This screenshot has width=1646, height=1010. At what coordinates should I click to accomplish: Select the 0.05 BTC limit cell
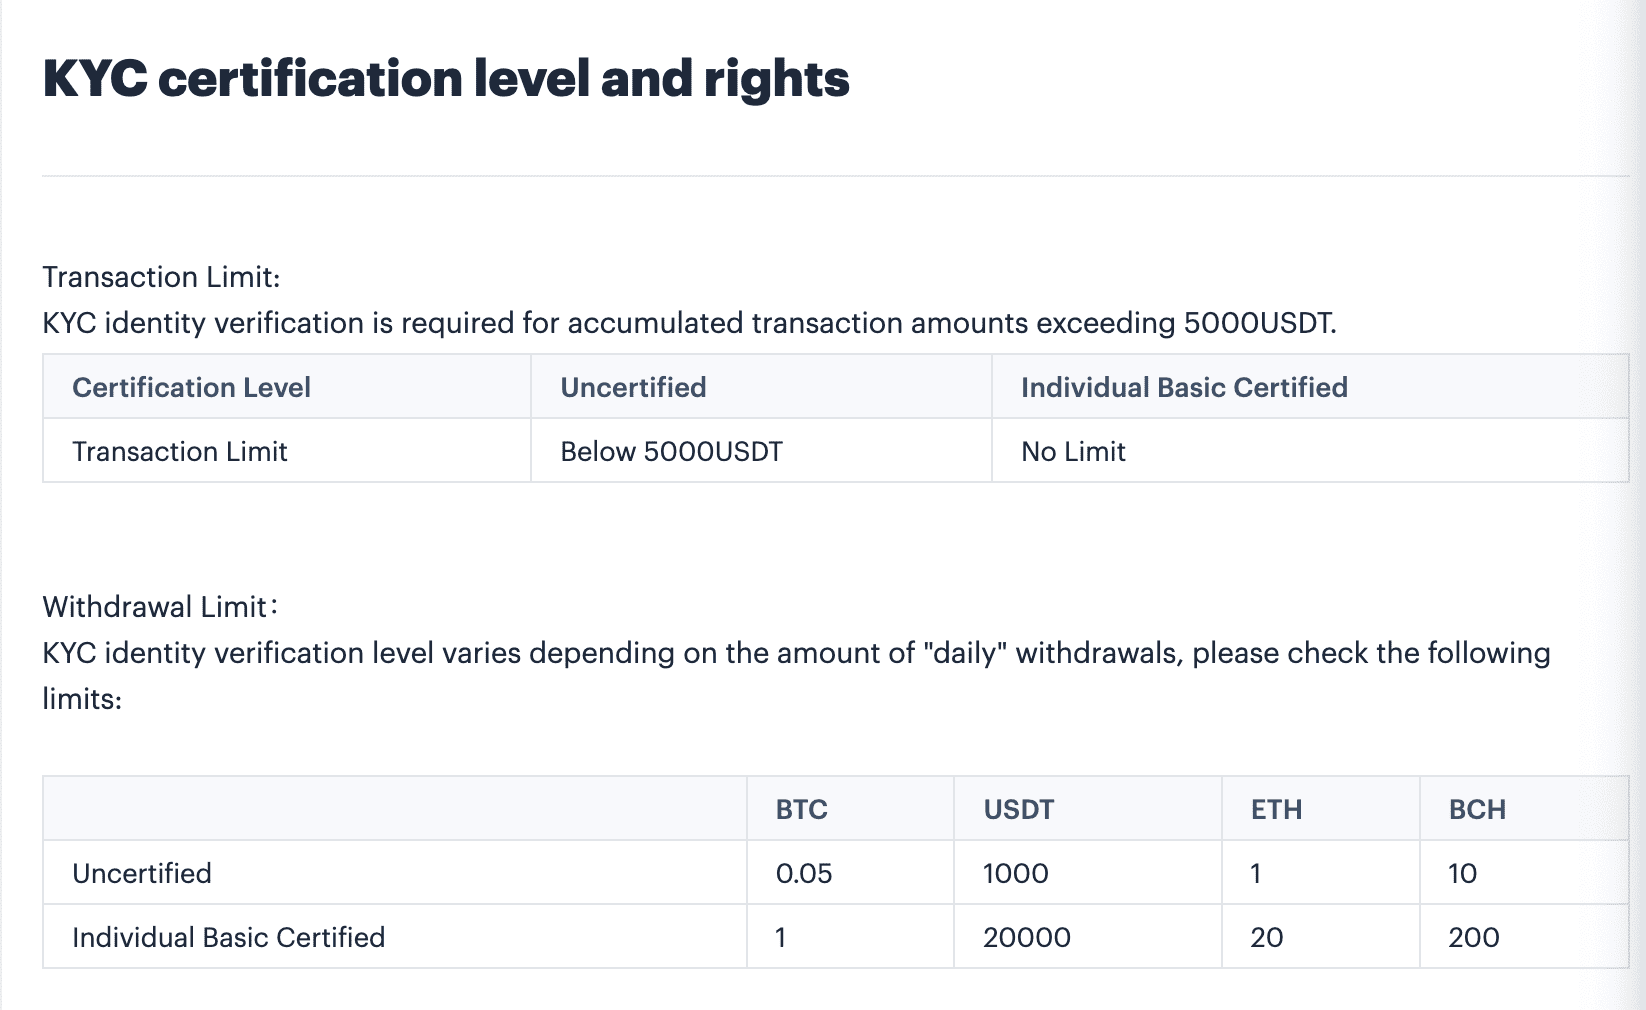[x=804, y=873]
